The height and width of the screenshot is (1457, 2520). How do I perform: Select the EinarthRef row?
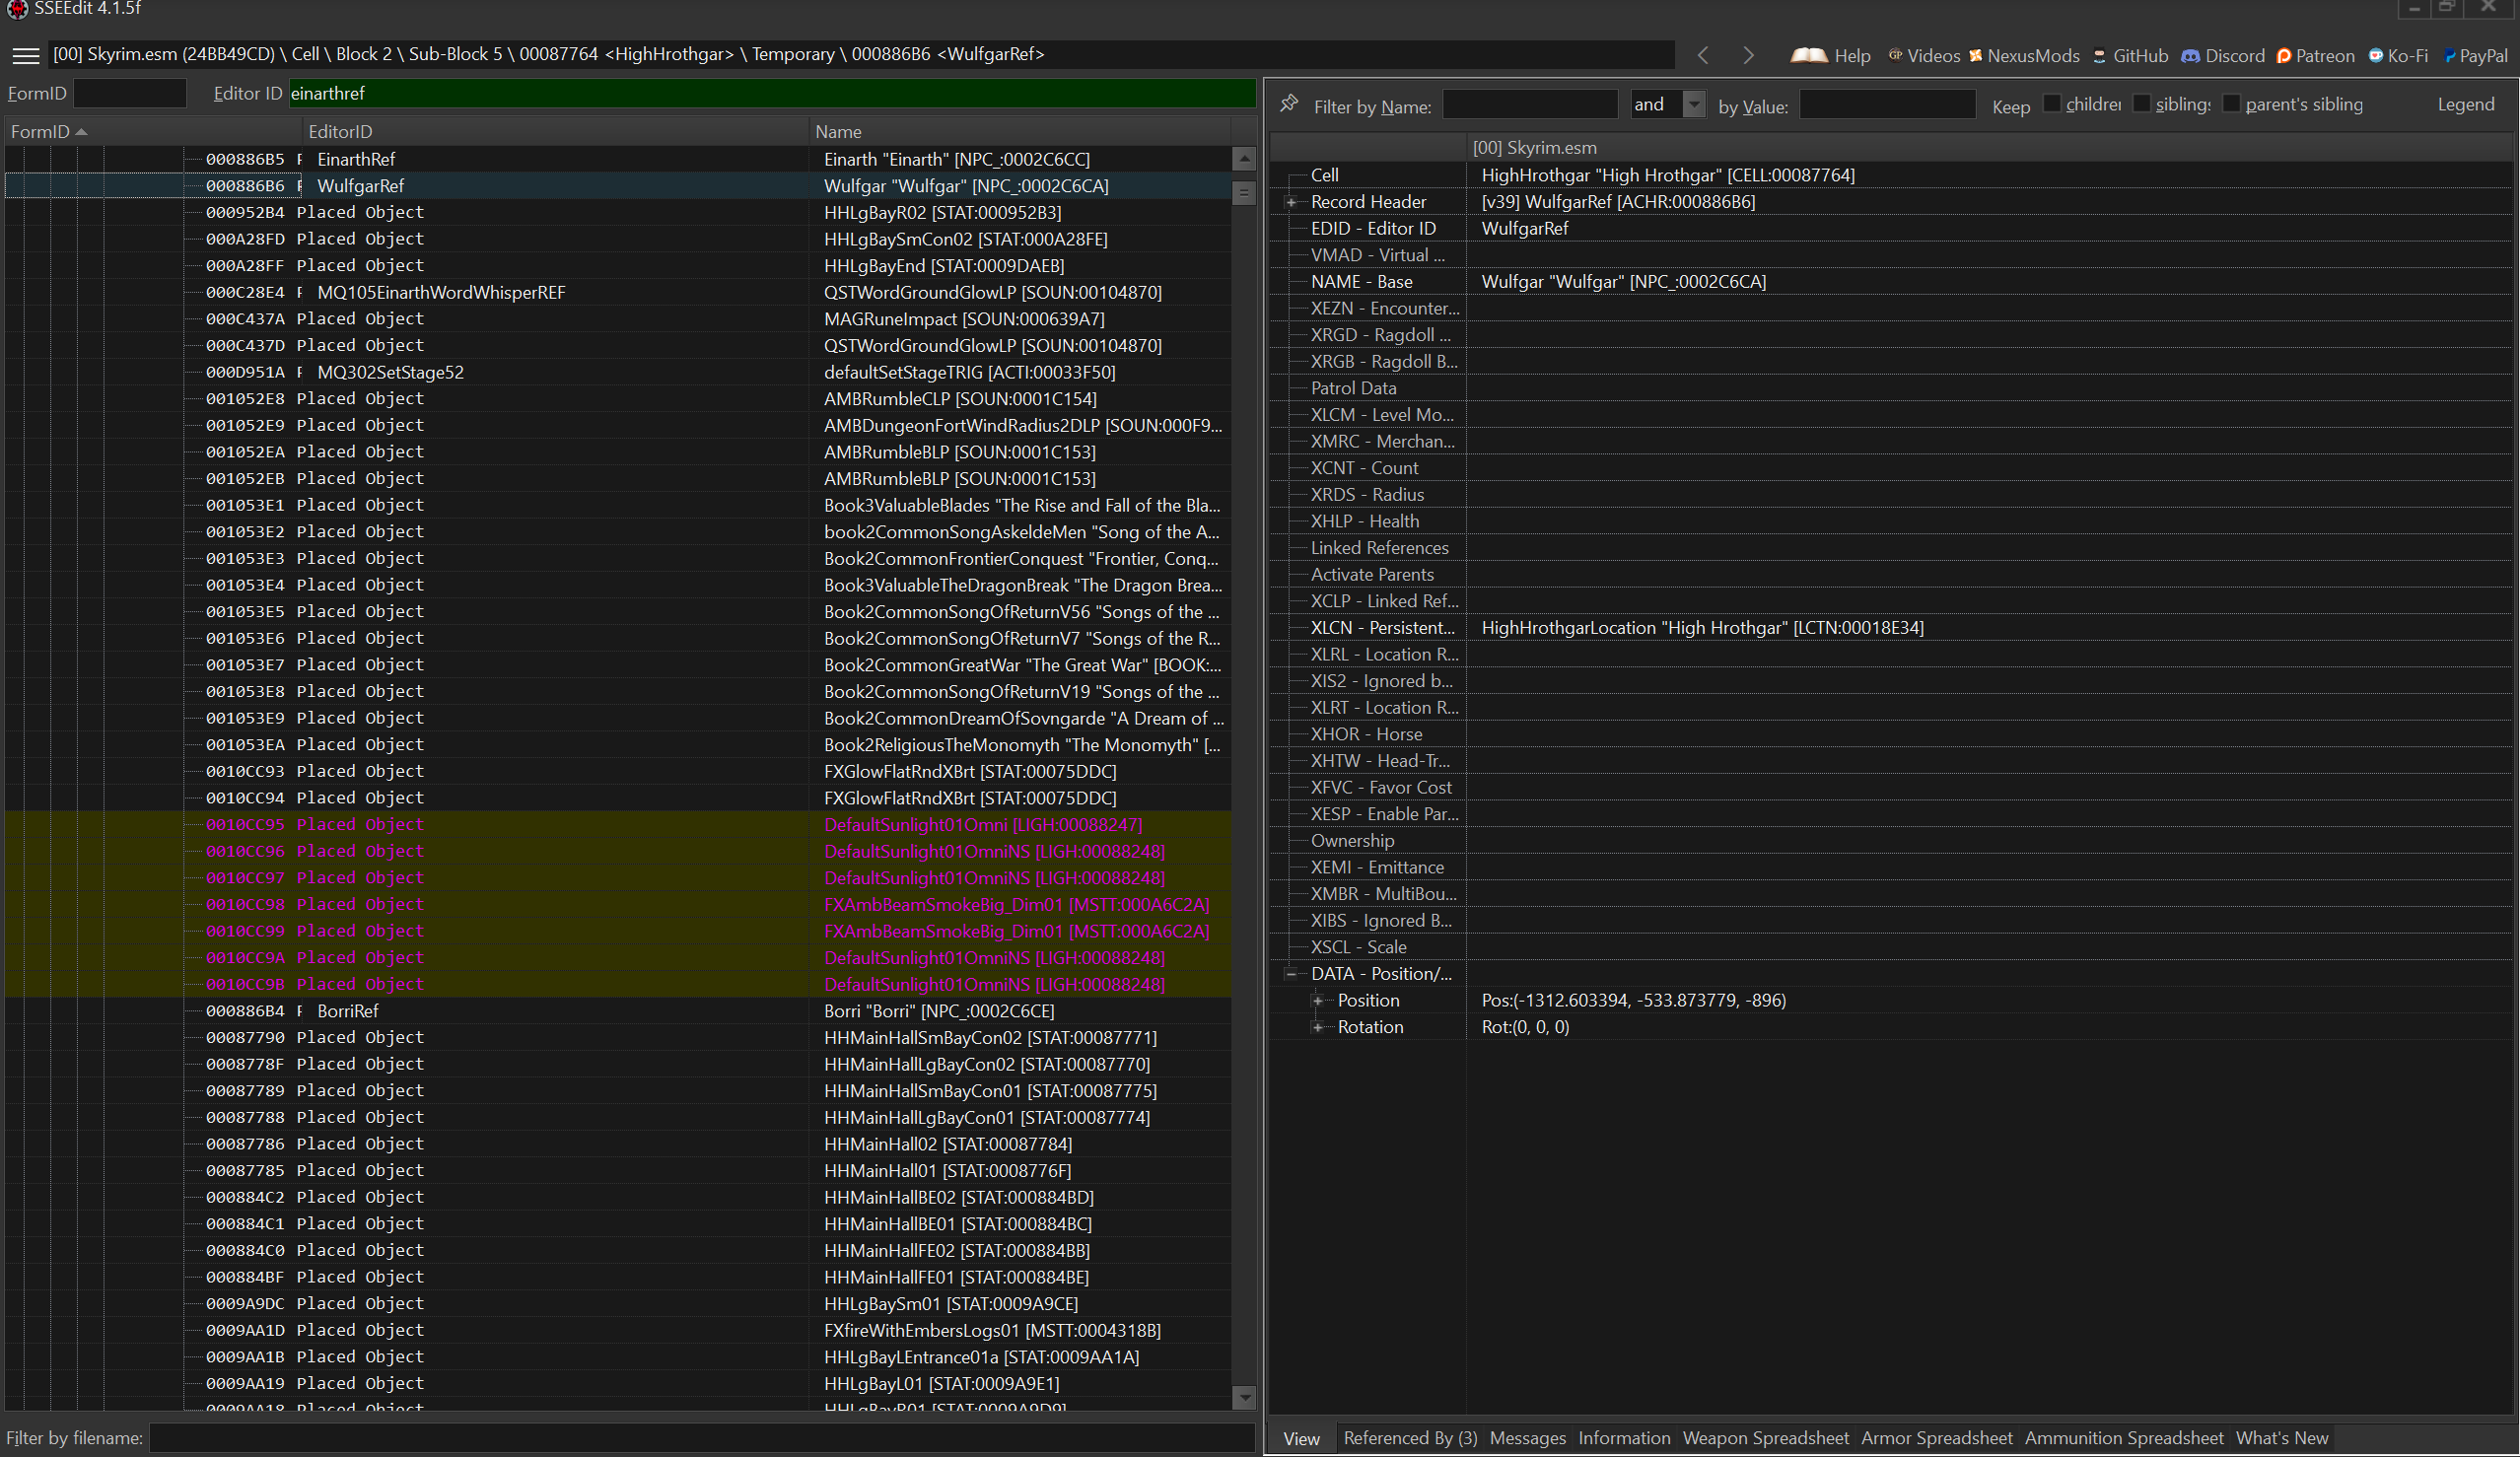(x=618, y=159)
